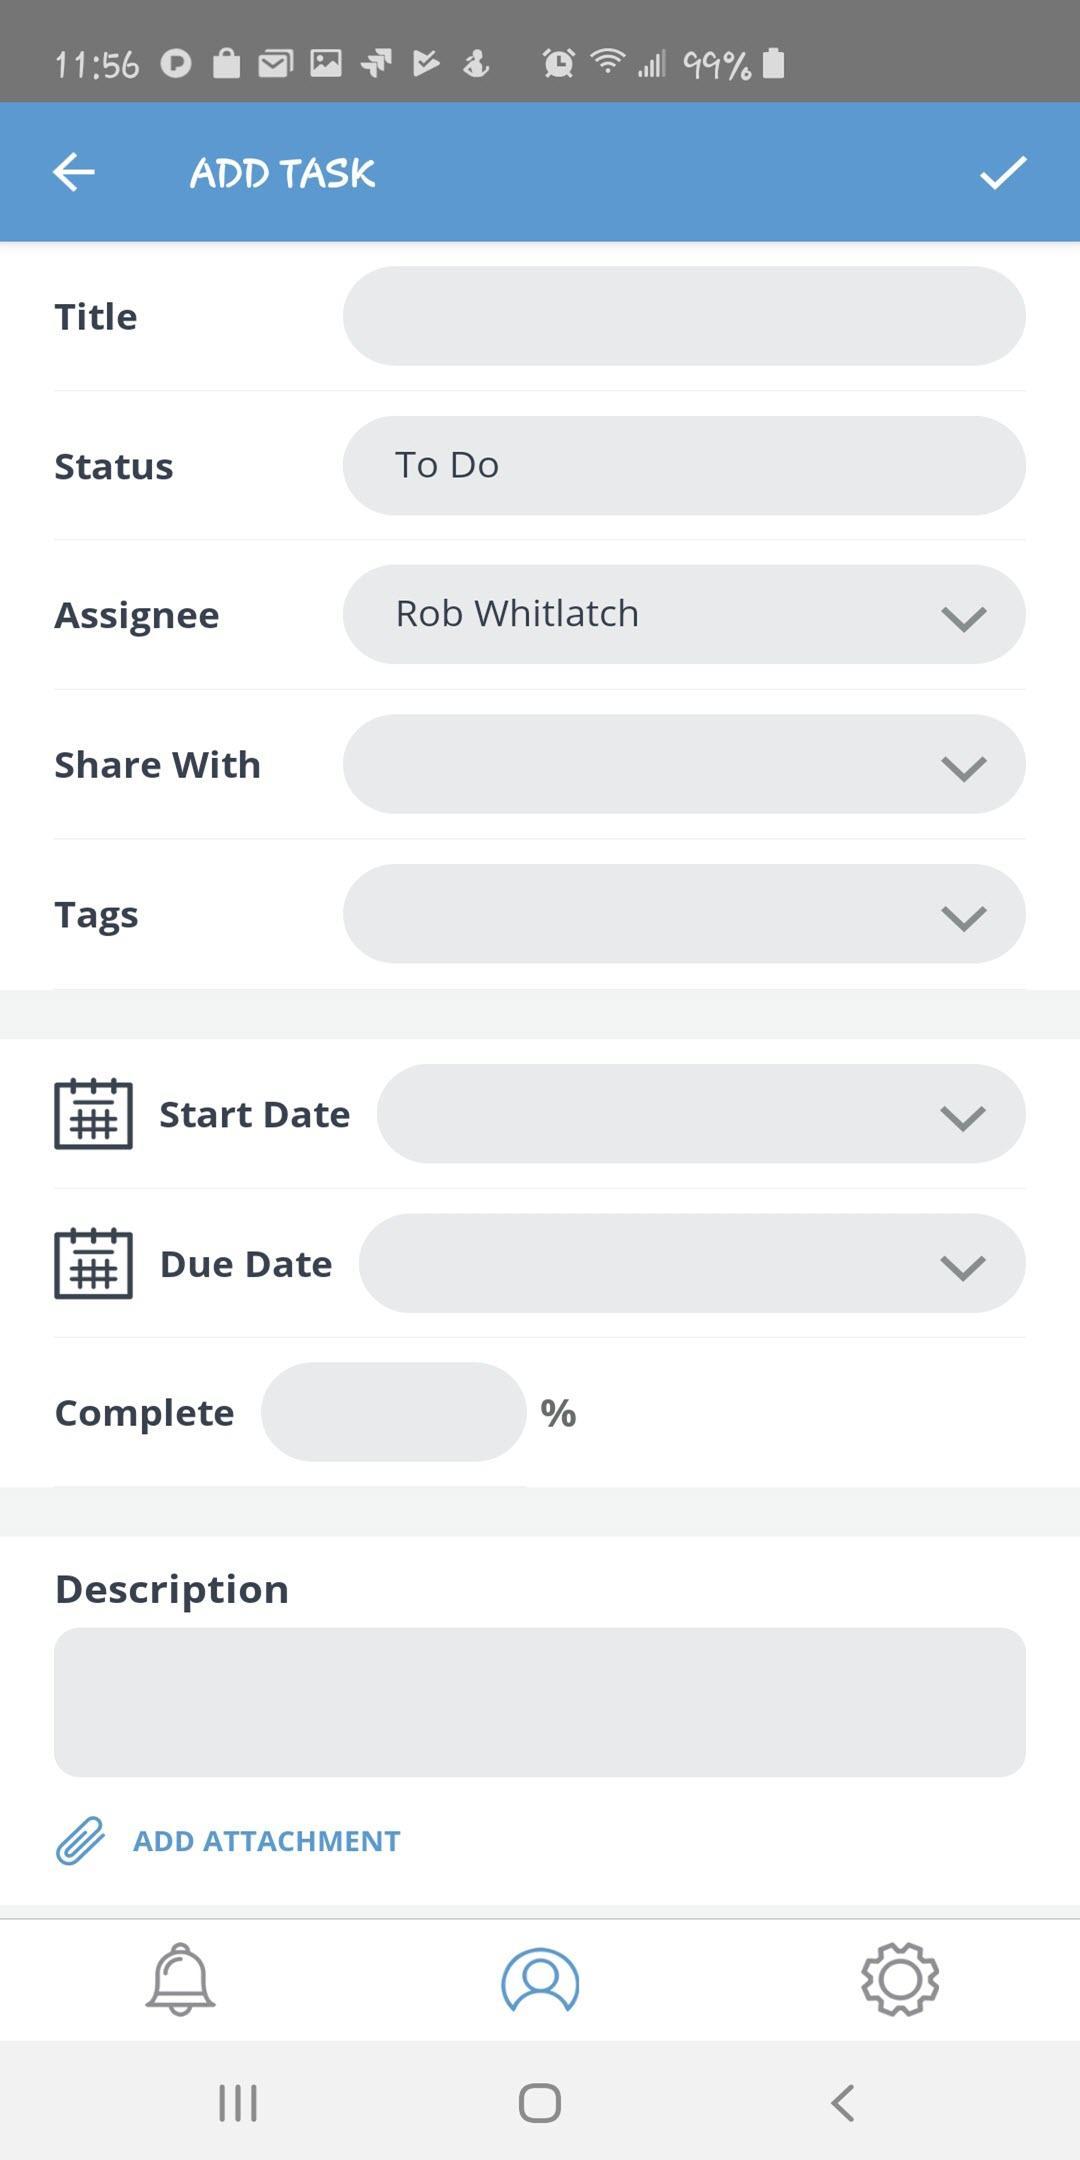The height and width of the screenshot is (2160, 1080).
Task: Expand the Assignee dropdown chevron
Action: point(963,616)
